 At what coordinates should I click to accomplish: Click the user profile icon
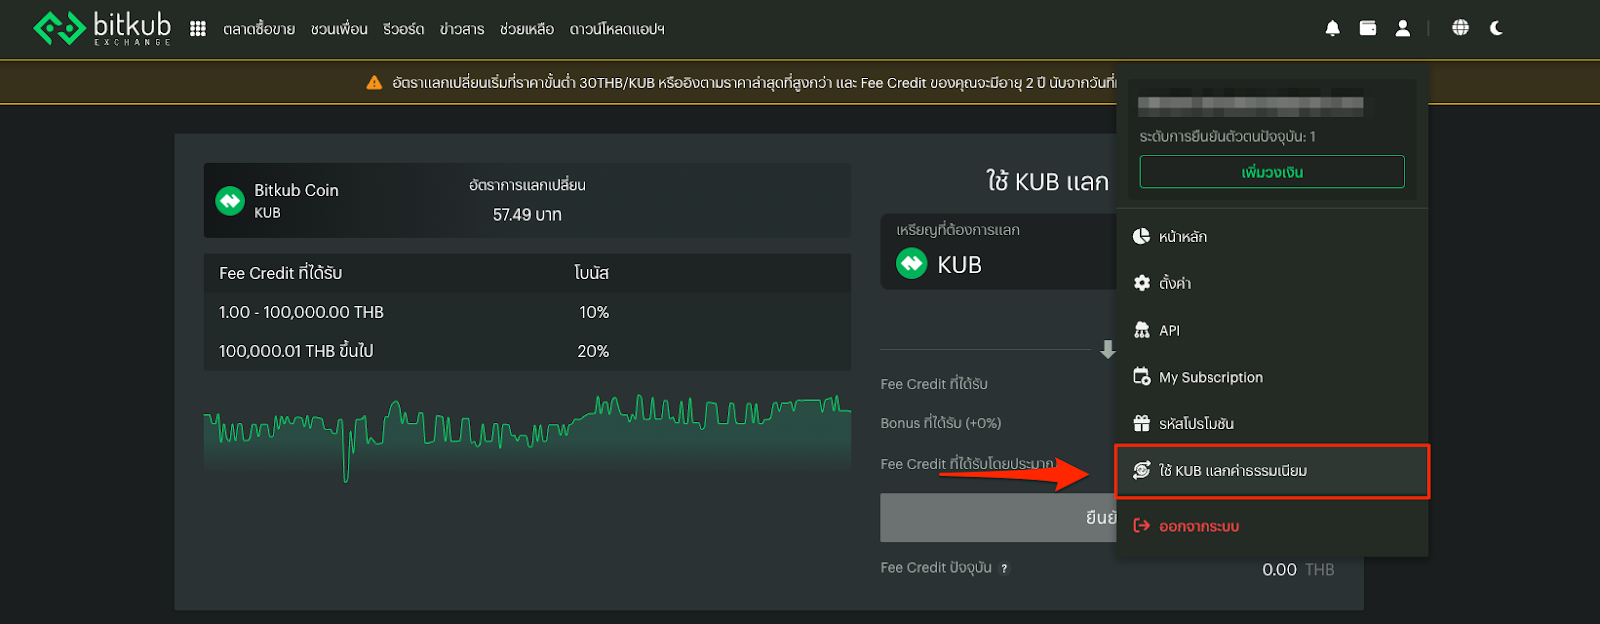tap(1403, 28)
